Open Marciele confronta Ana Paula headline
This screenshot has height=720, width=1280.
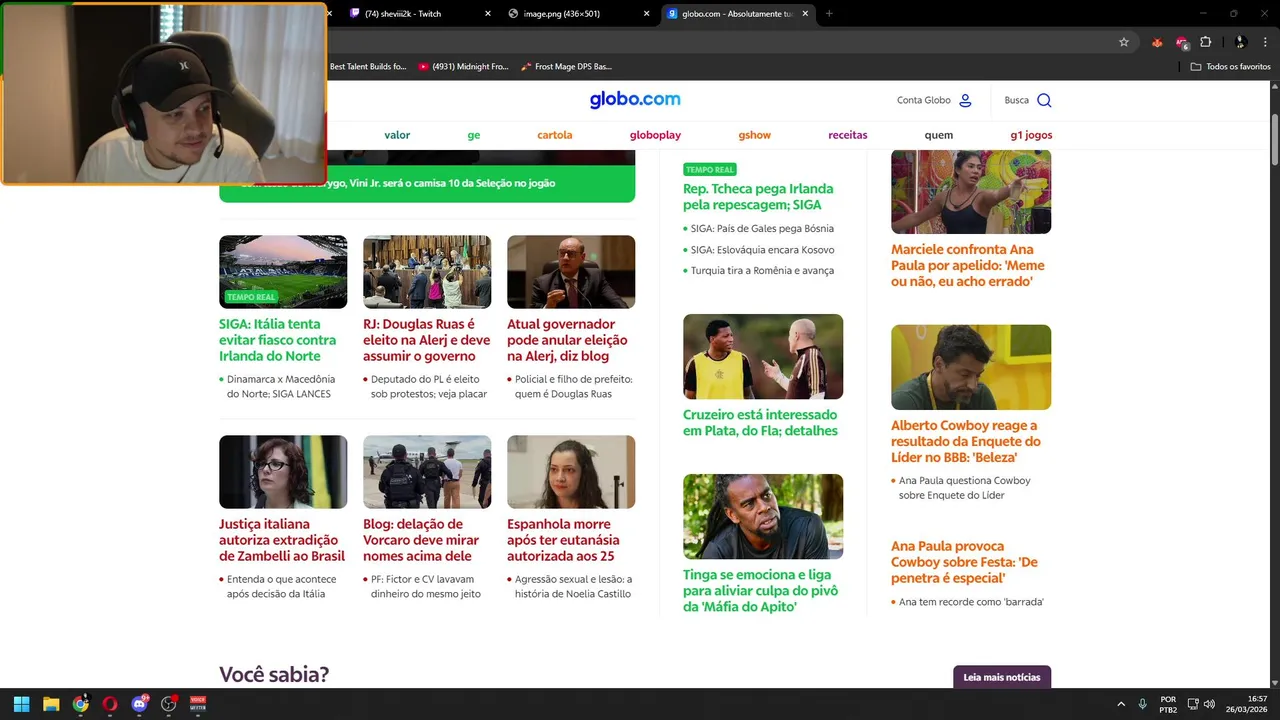(x=967, y=265)
